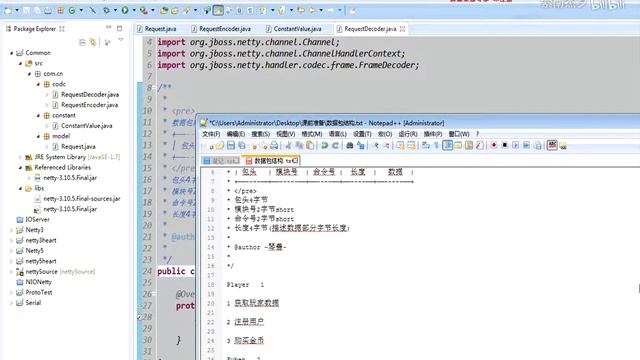Click Notepad++ Zoom In icon
640x360 pixels.
tap(376, 145)
